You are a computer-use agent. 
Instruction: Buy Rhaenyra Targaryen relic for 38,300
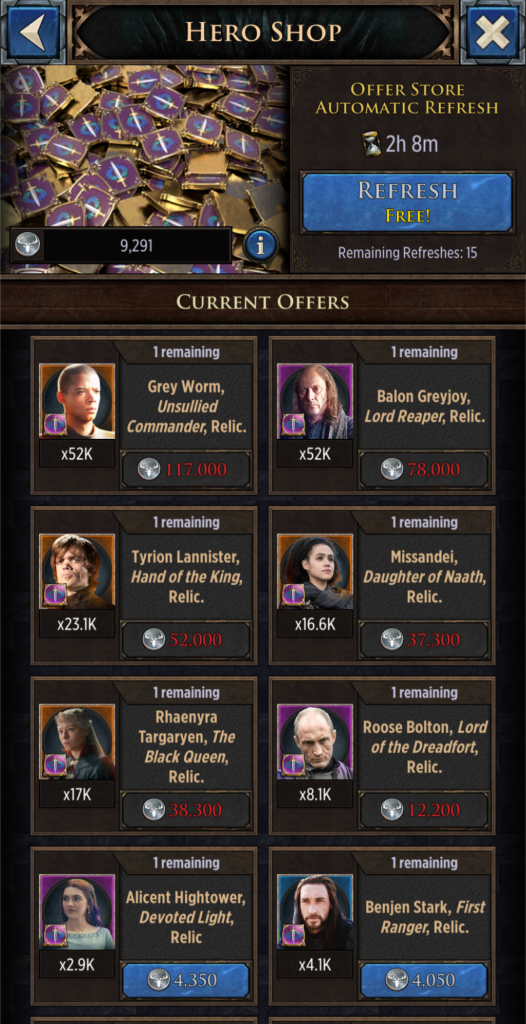point(186,810)
